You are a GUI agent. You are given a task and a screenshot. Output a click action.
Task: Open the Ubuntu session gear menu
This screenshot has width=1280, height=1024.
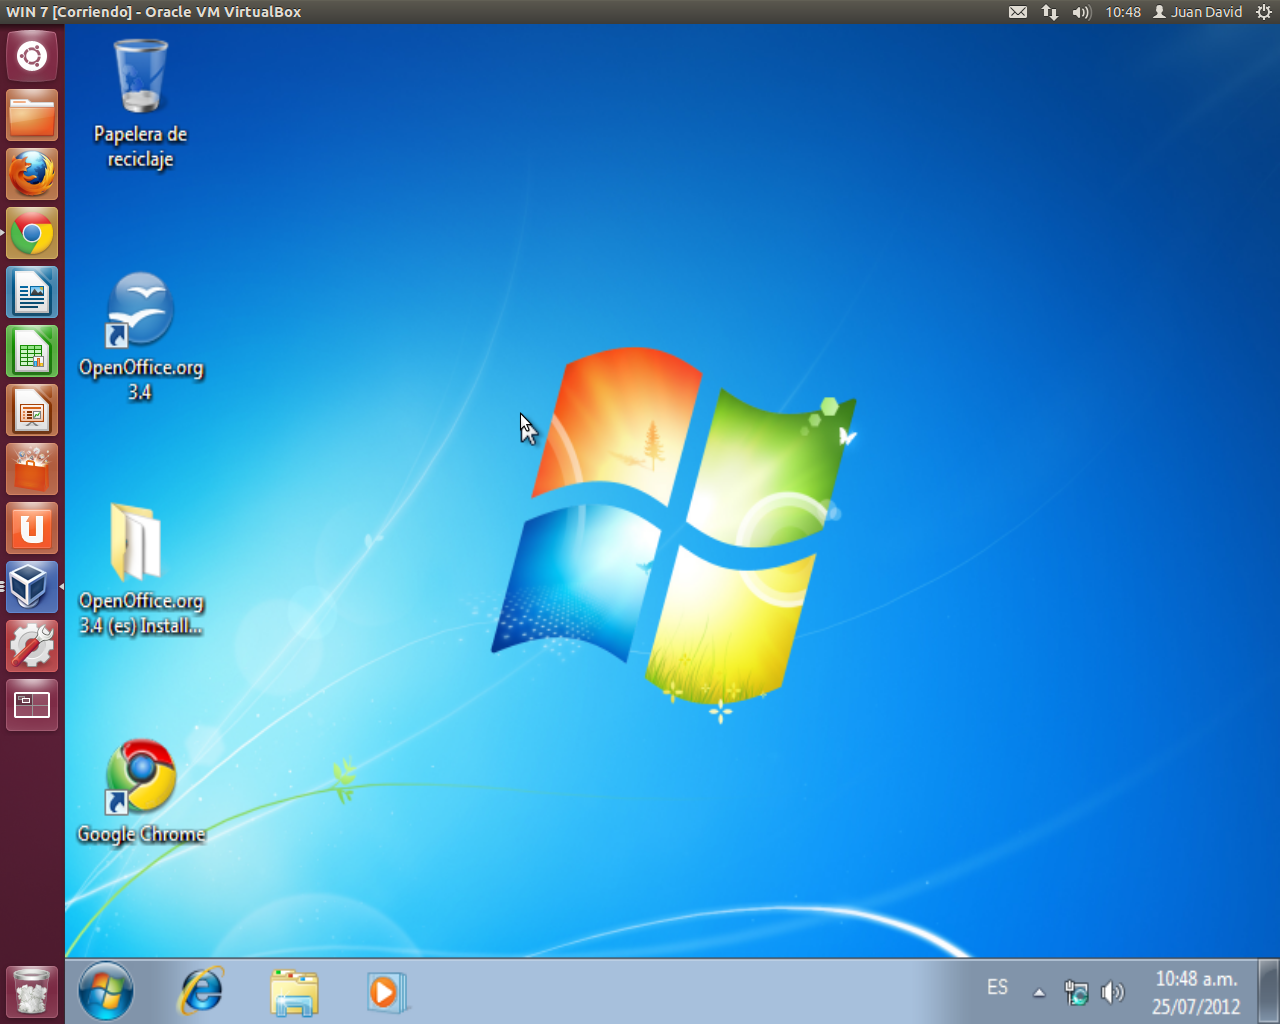pyautogui.click(x=1263, y=12)
